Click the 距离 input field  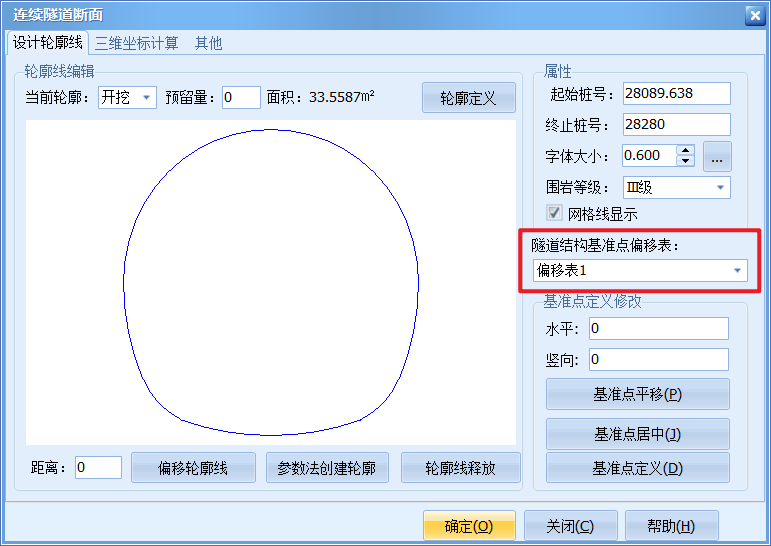pyautogui.click(x=98, y=467)
